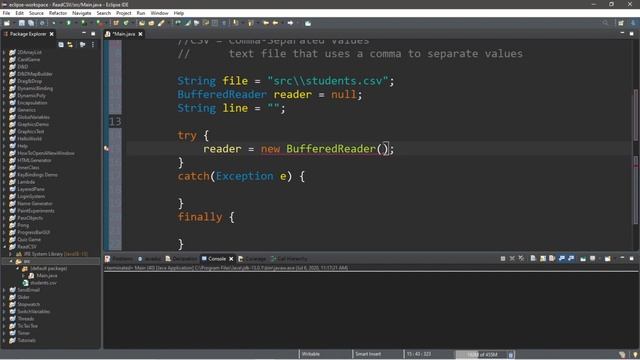Viewport: 640px width, 360px height.
Task: Open the Help menu
Action: pyautogui.click(x=179, y=13)
